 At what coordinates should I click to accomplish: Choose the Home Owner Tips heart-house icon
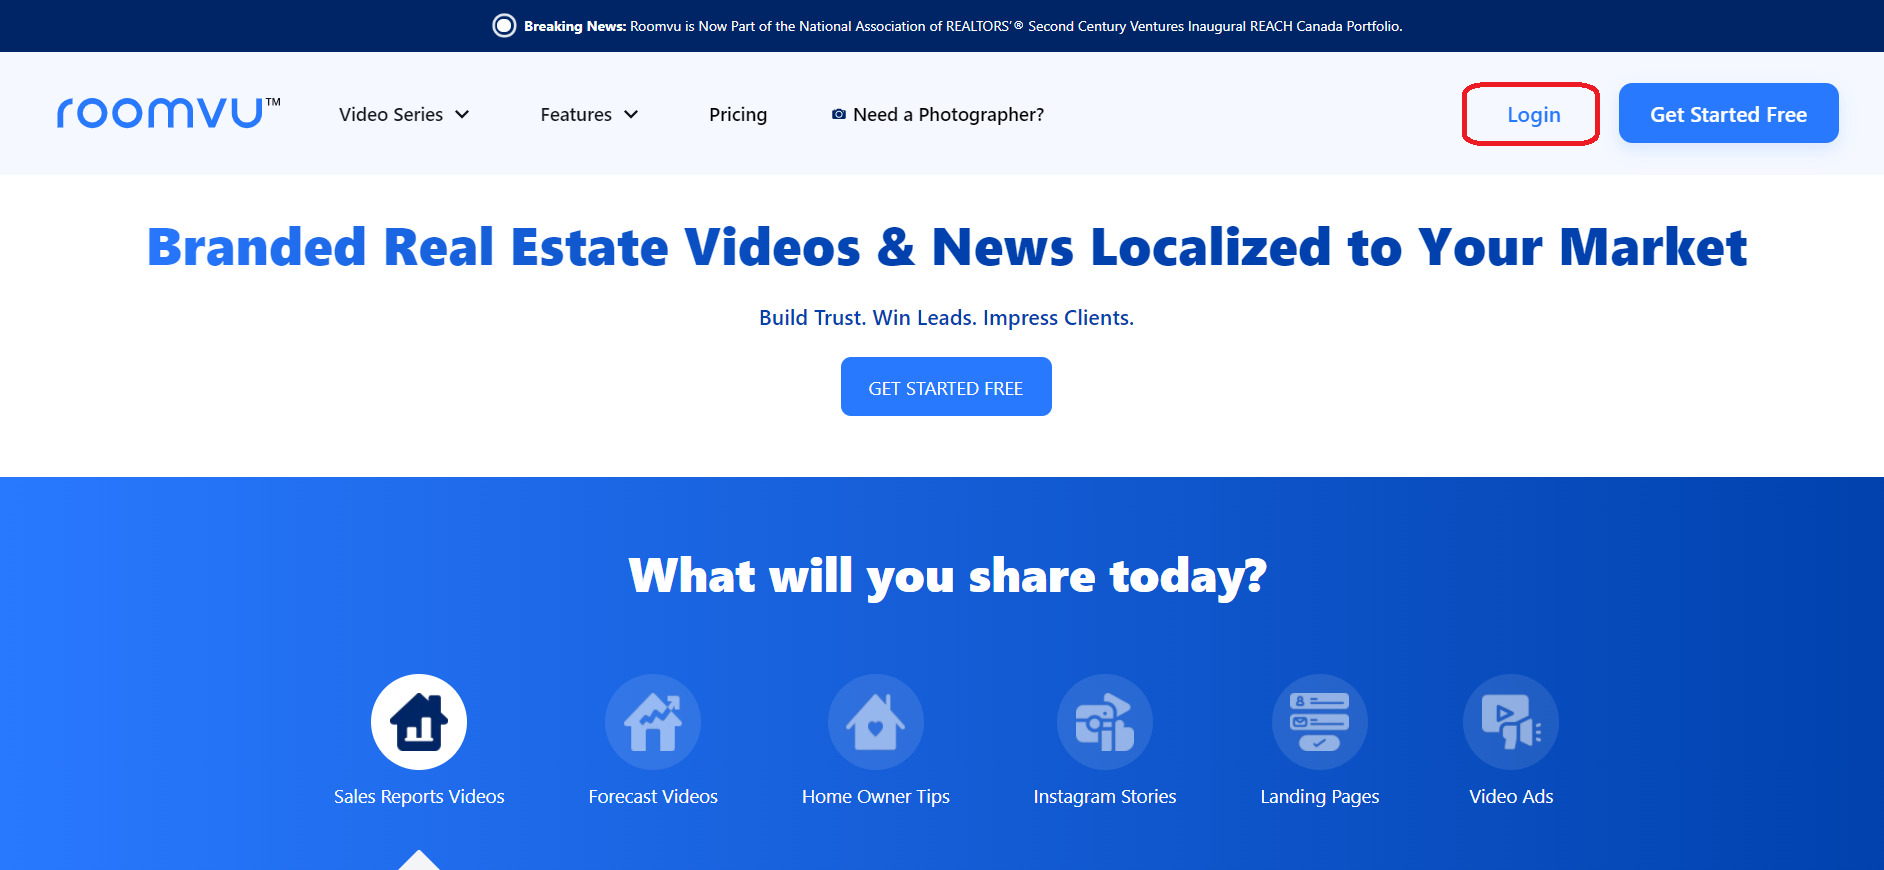[875, 722]
